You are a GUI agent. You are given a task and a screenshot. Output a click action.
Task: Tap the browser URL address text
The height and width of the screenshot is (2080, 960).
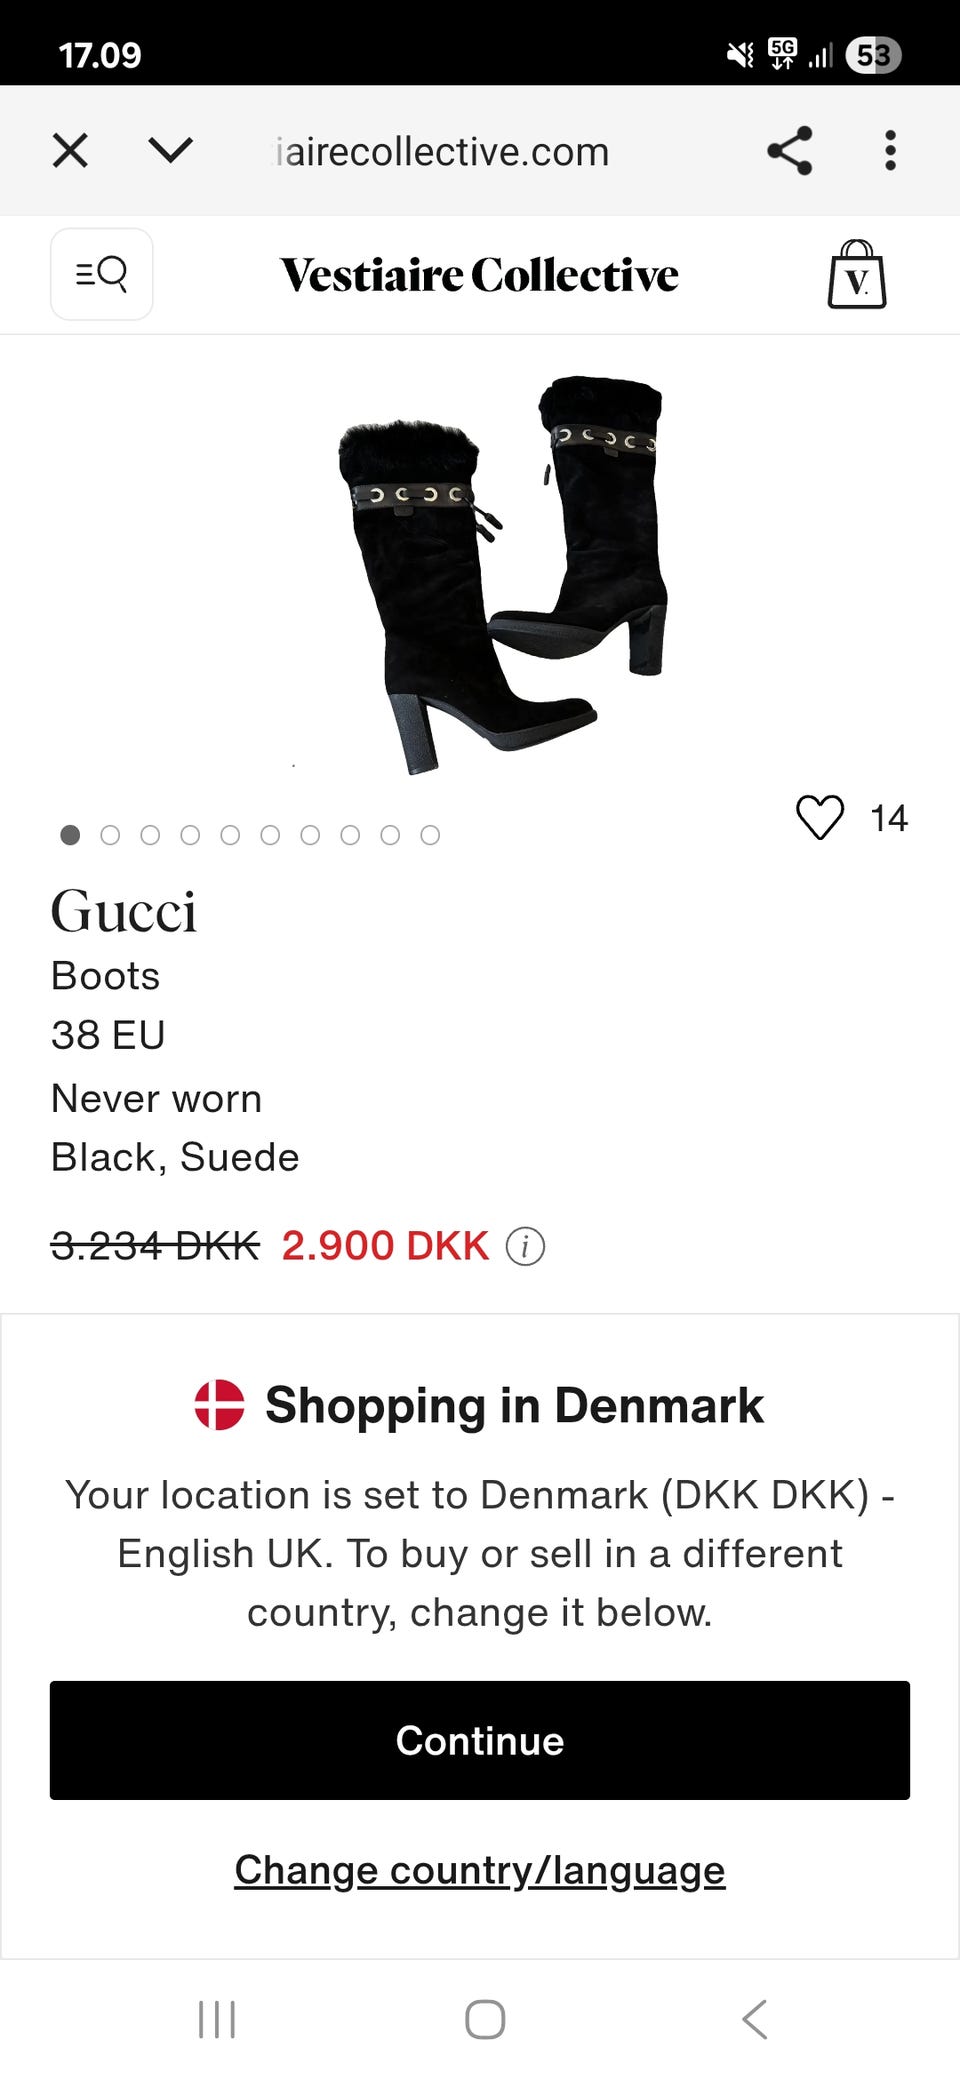[442, 152]
